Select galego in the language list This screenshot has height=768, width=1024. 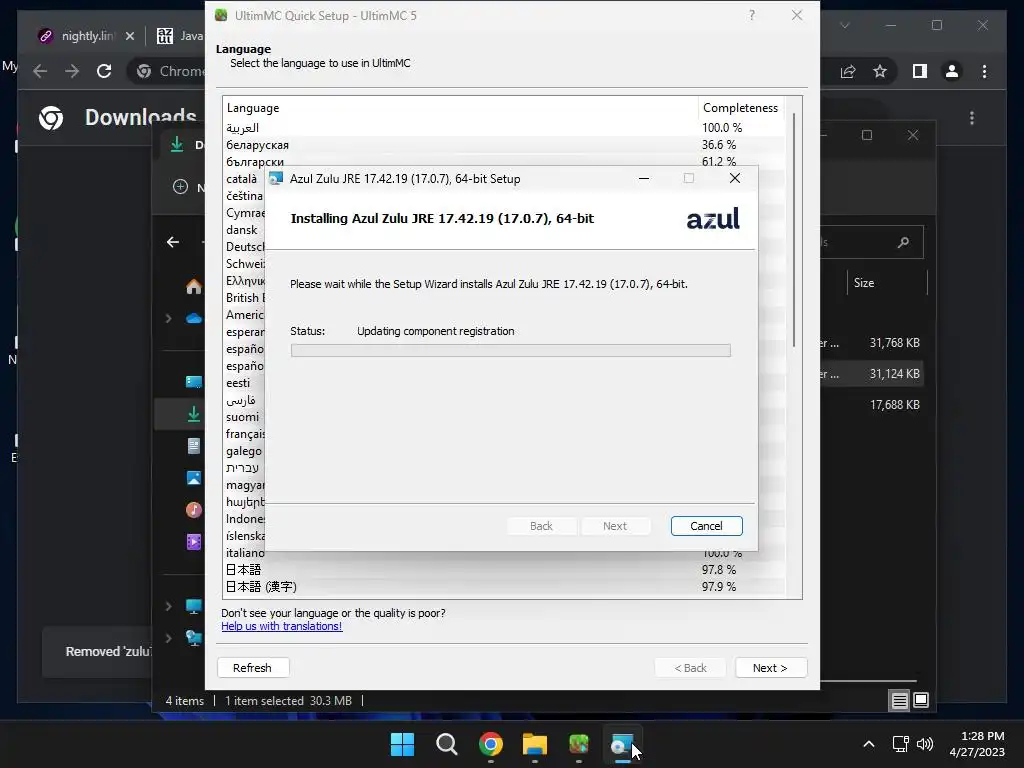(244, 451)
